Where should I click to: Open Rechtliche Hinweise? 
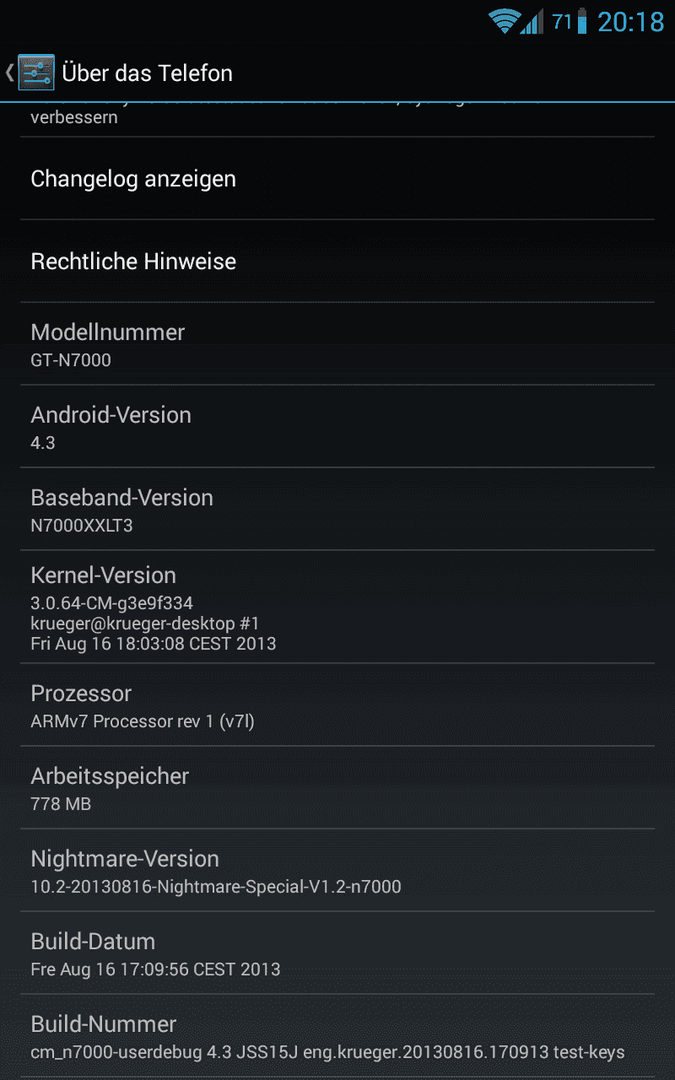338,262
